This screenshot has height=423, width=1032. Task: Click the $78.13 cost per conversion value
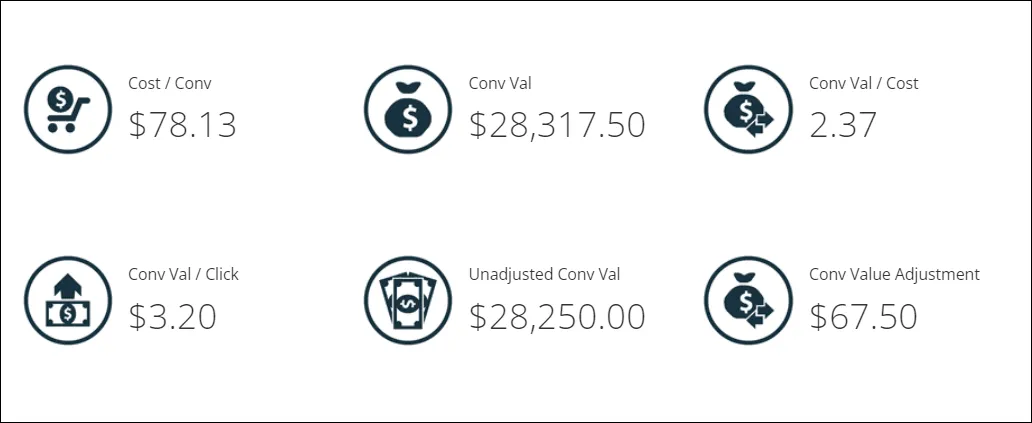pos(182,124)
